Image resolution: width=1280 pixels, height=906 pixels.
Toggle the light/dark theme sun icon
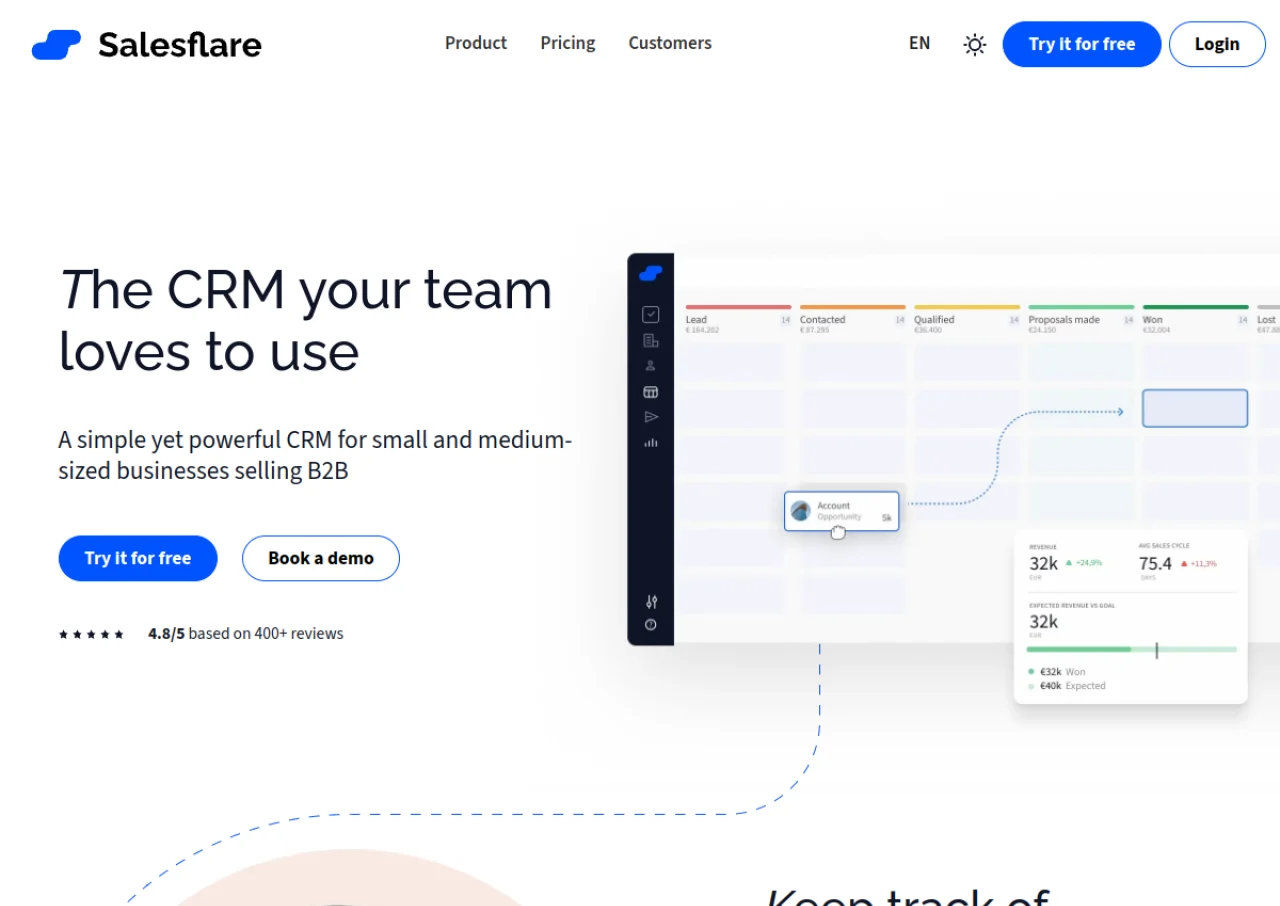click(x=974, y=44)
